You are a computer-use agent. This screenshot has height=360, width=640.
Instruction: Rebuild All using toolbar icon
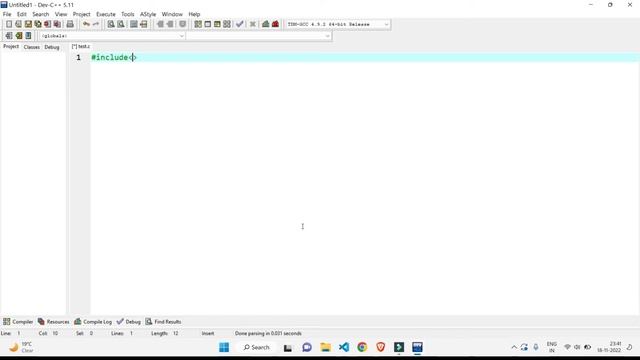tap(227, 24)
